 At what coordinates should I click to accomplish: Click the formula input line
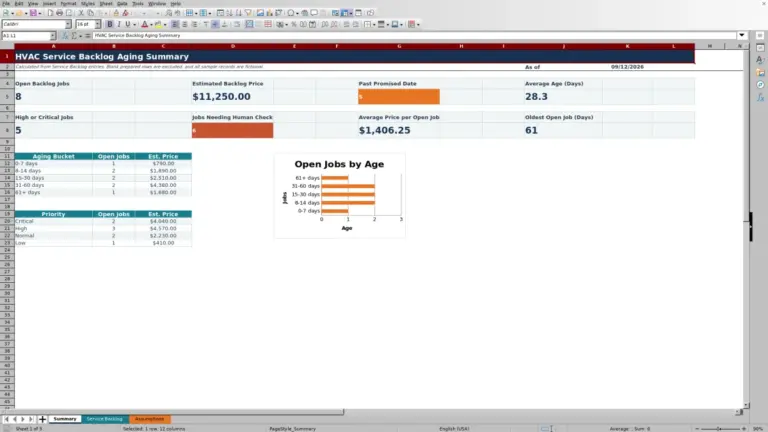coord(414,35)
